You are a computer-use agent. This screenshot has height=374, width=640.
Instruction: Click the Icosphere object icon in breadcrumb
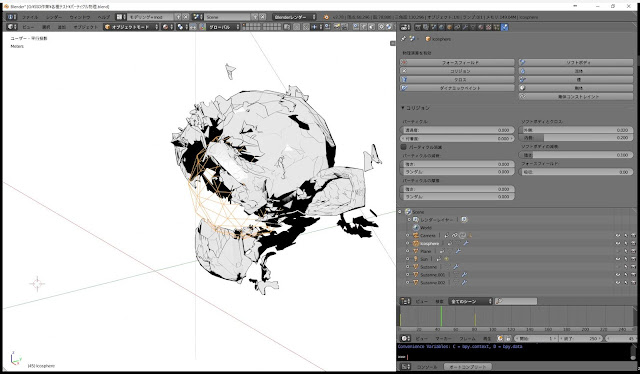428,39
